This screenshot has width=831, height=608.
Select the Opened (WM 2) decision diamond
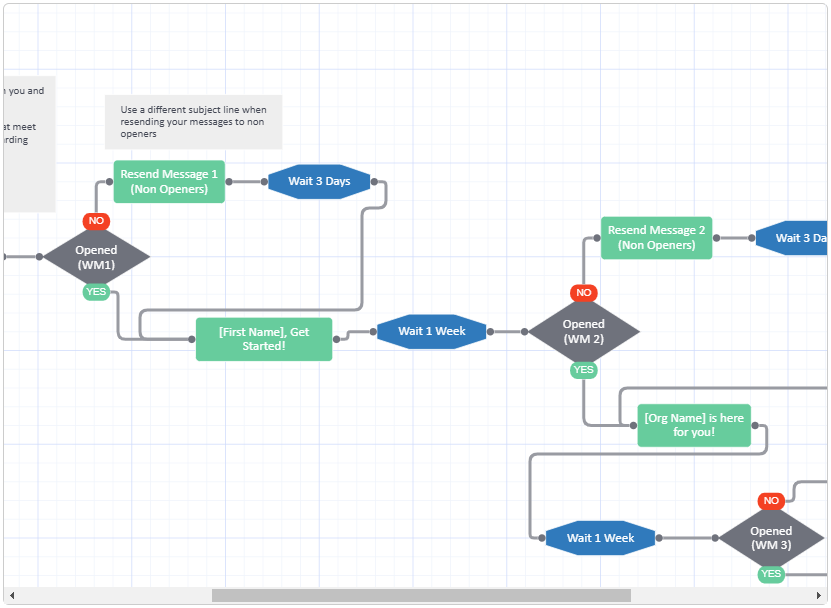coord(584,331)
